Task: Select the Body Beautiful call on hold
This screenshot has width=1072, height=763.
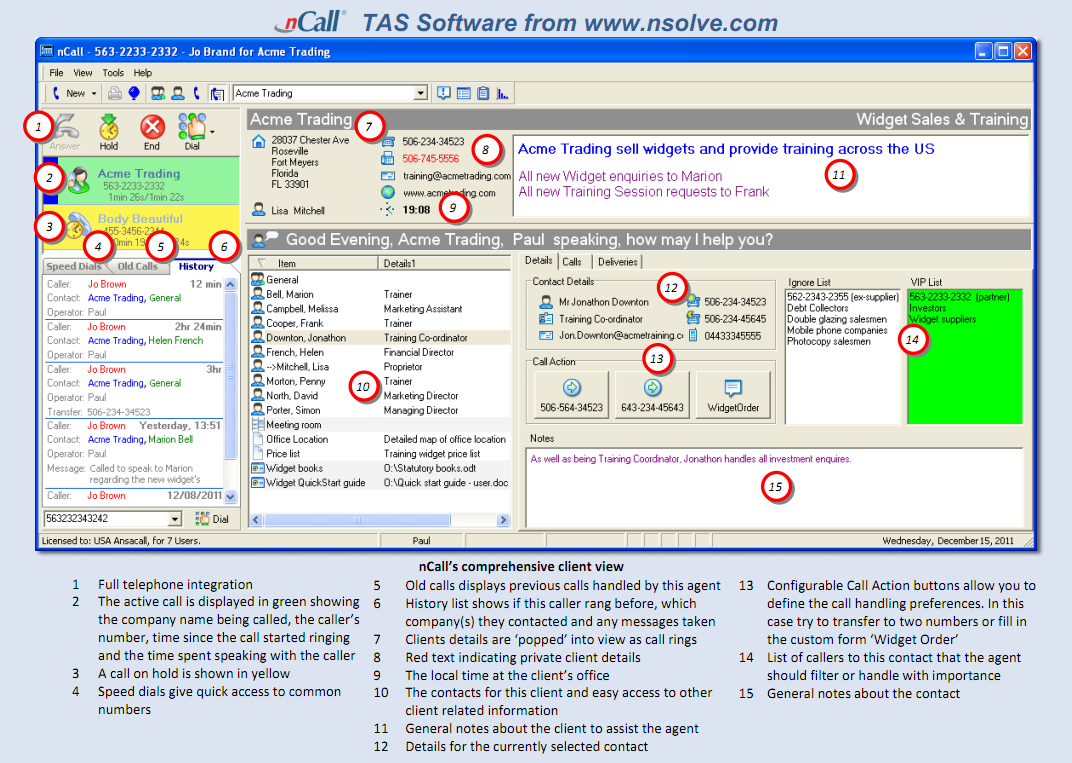Action: 141,227
